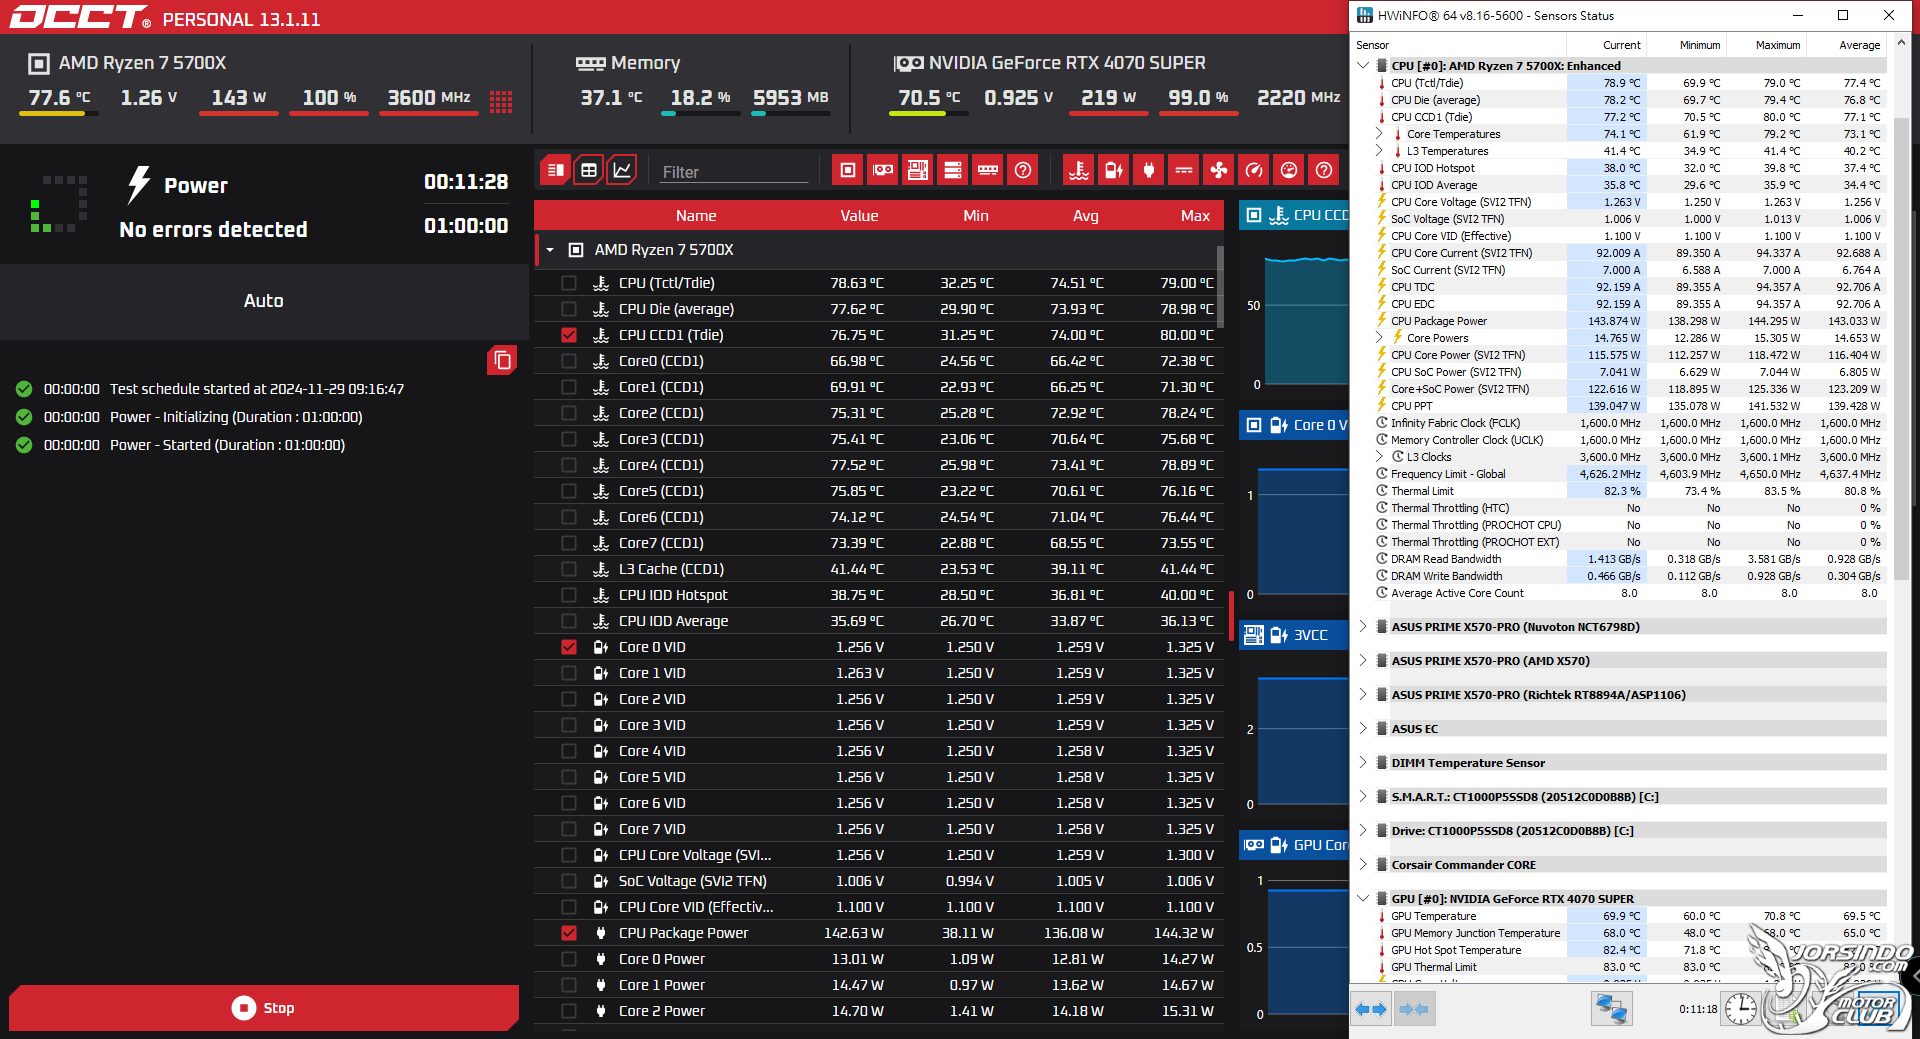This screenshot has height=1039, width=1920.
Task: Check the Core0 (CCD1) temperature checkbox
Action: pos(569,361)
